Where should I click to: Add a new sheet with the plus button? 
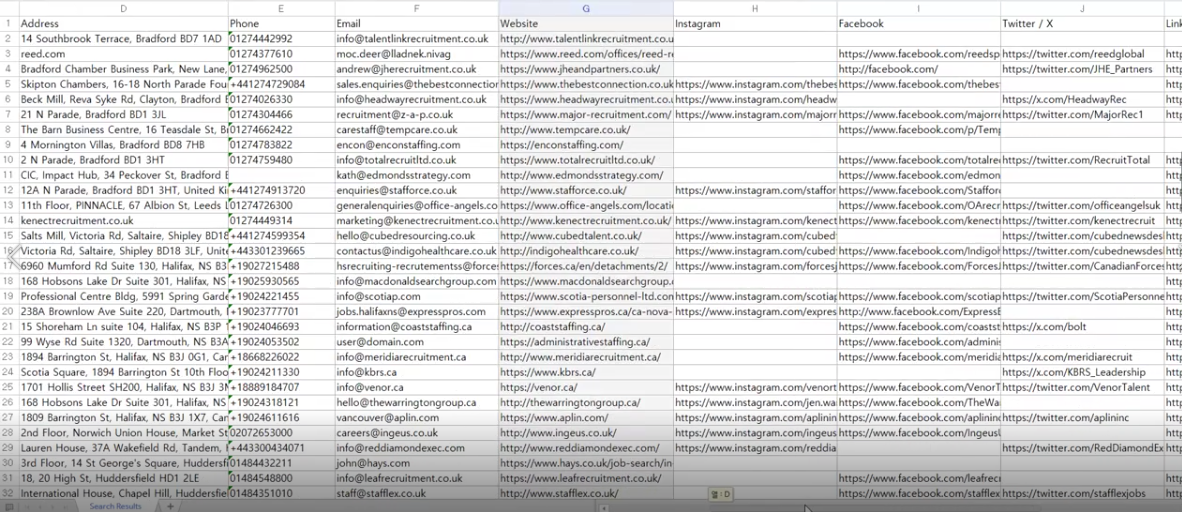click(170, 506)
